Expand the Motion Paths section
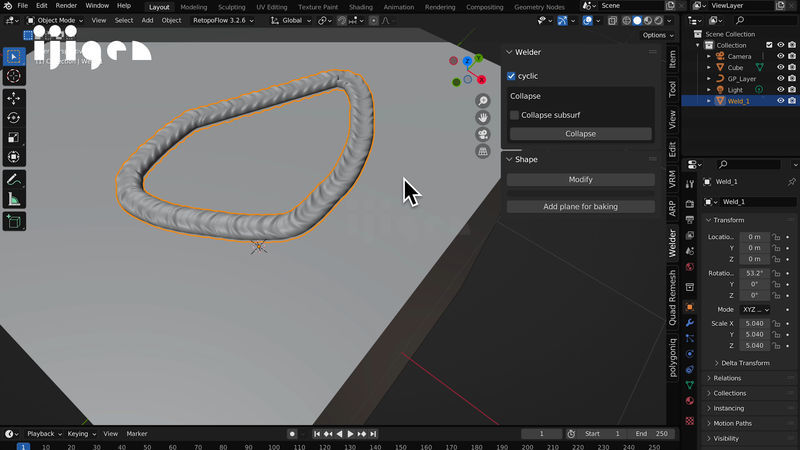This screenshot has width=800, height=450. pyautogui.click(x=733, y=423)
